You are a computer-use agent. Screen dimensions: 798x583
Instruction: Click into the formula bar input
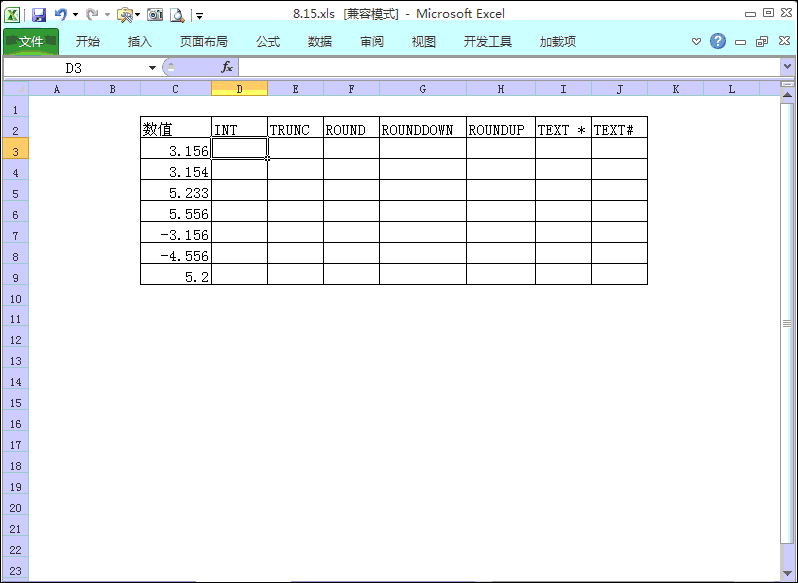click(x=509, y=67)
